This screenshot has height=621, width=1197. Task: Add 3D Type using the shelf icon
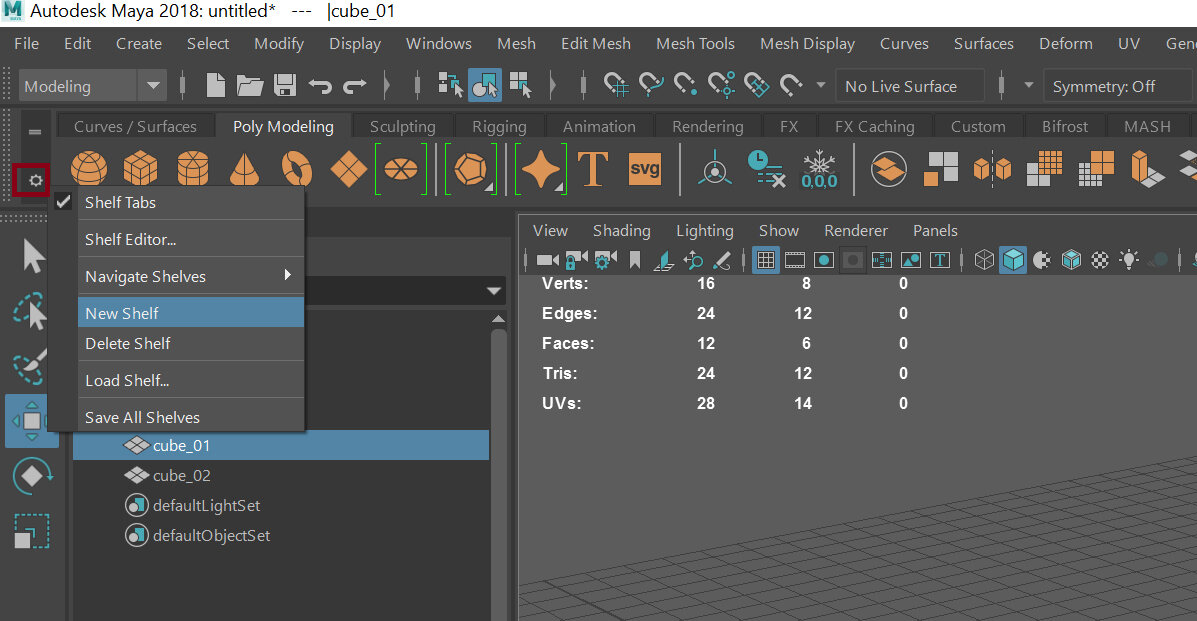tap(592, 169)
